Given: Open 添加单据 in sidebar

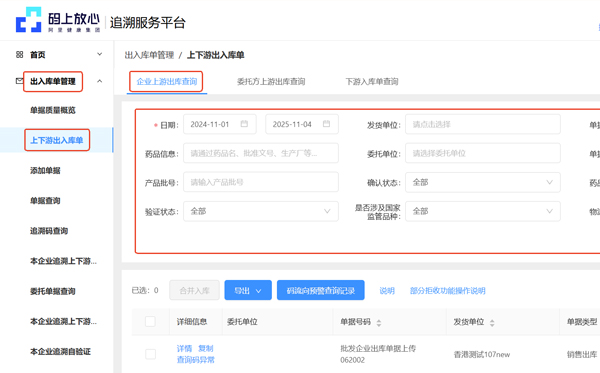Looking at the screenshot, I should point(45,171).
